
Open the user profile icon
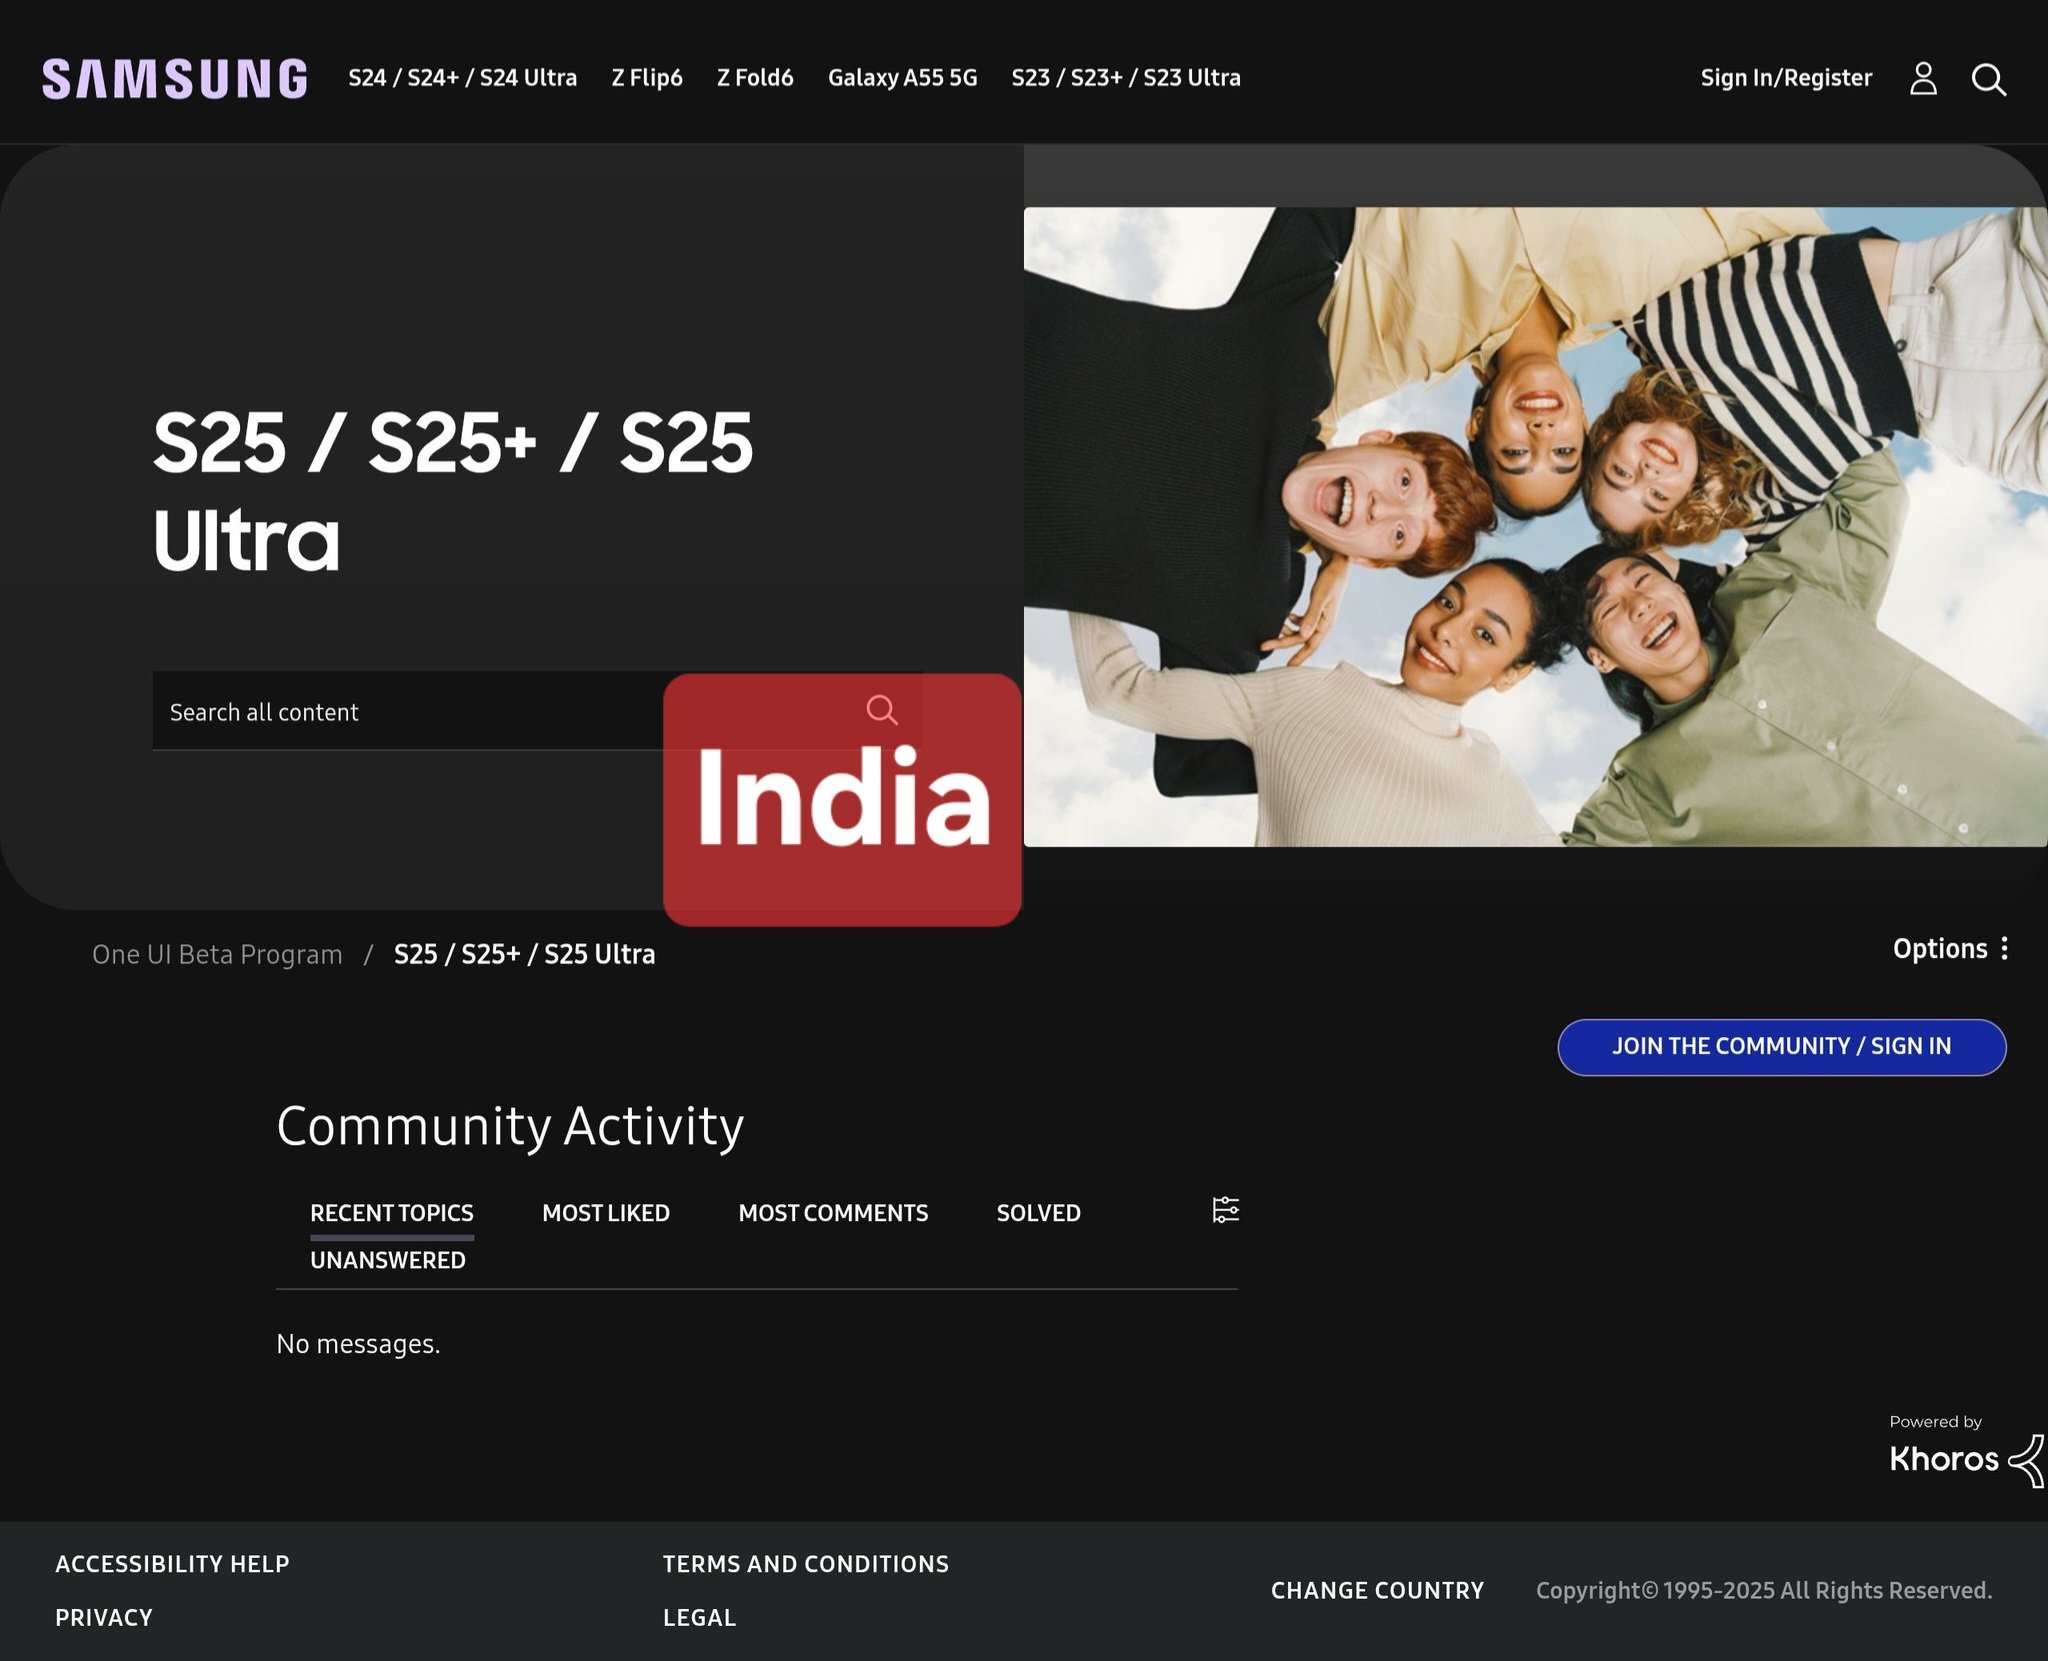pos(1923,78)
